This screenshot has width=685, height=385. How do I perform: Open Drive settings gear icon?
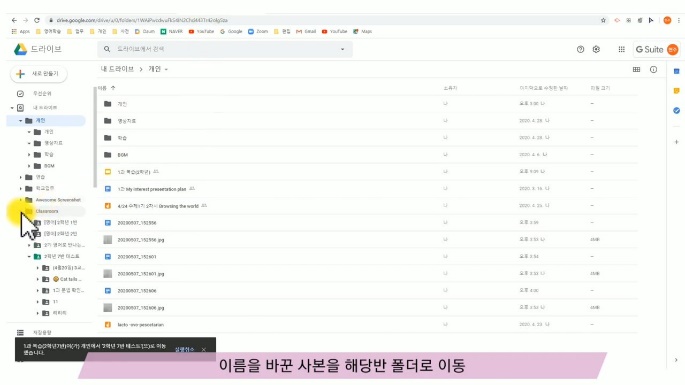click(596, 49)
